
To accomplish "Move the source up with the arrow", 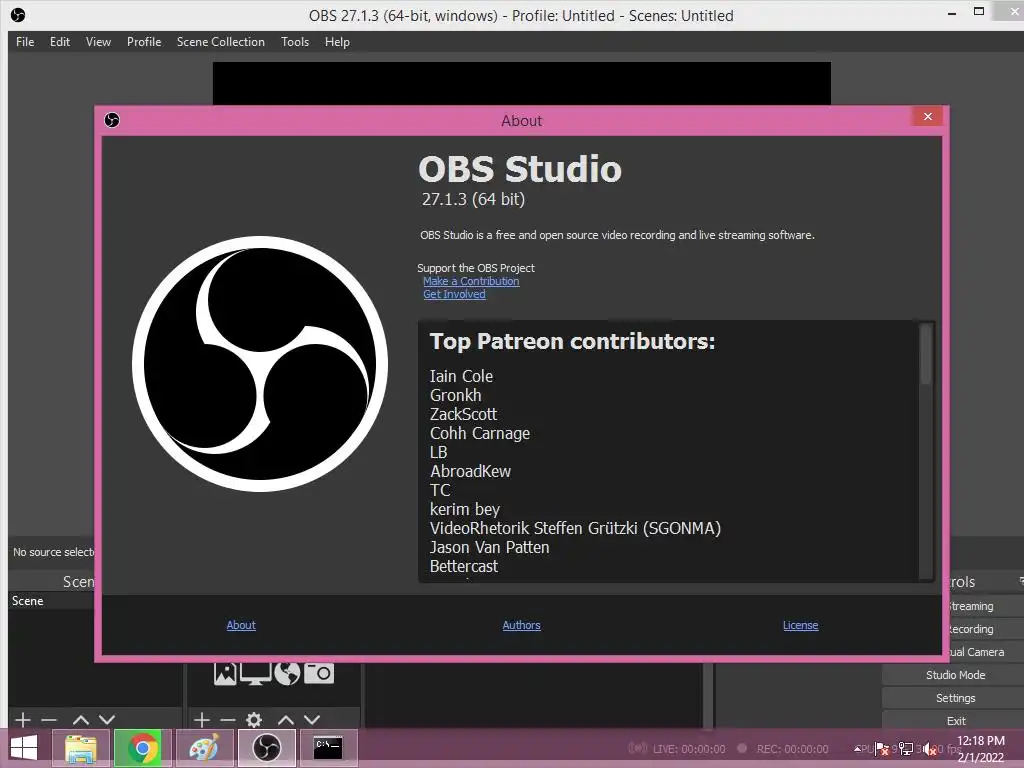I will point(286,720).
